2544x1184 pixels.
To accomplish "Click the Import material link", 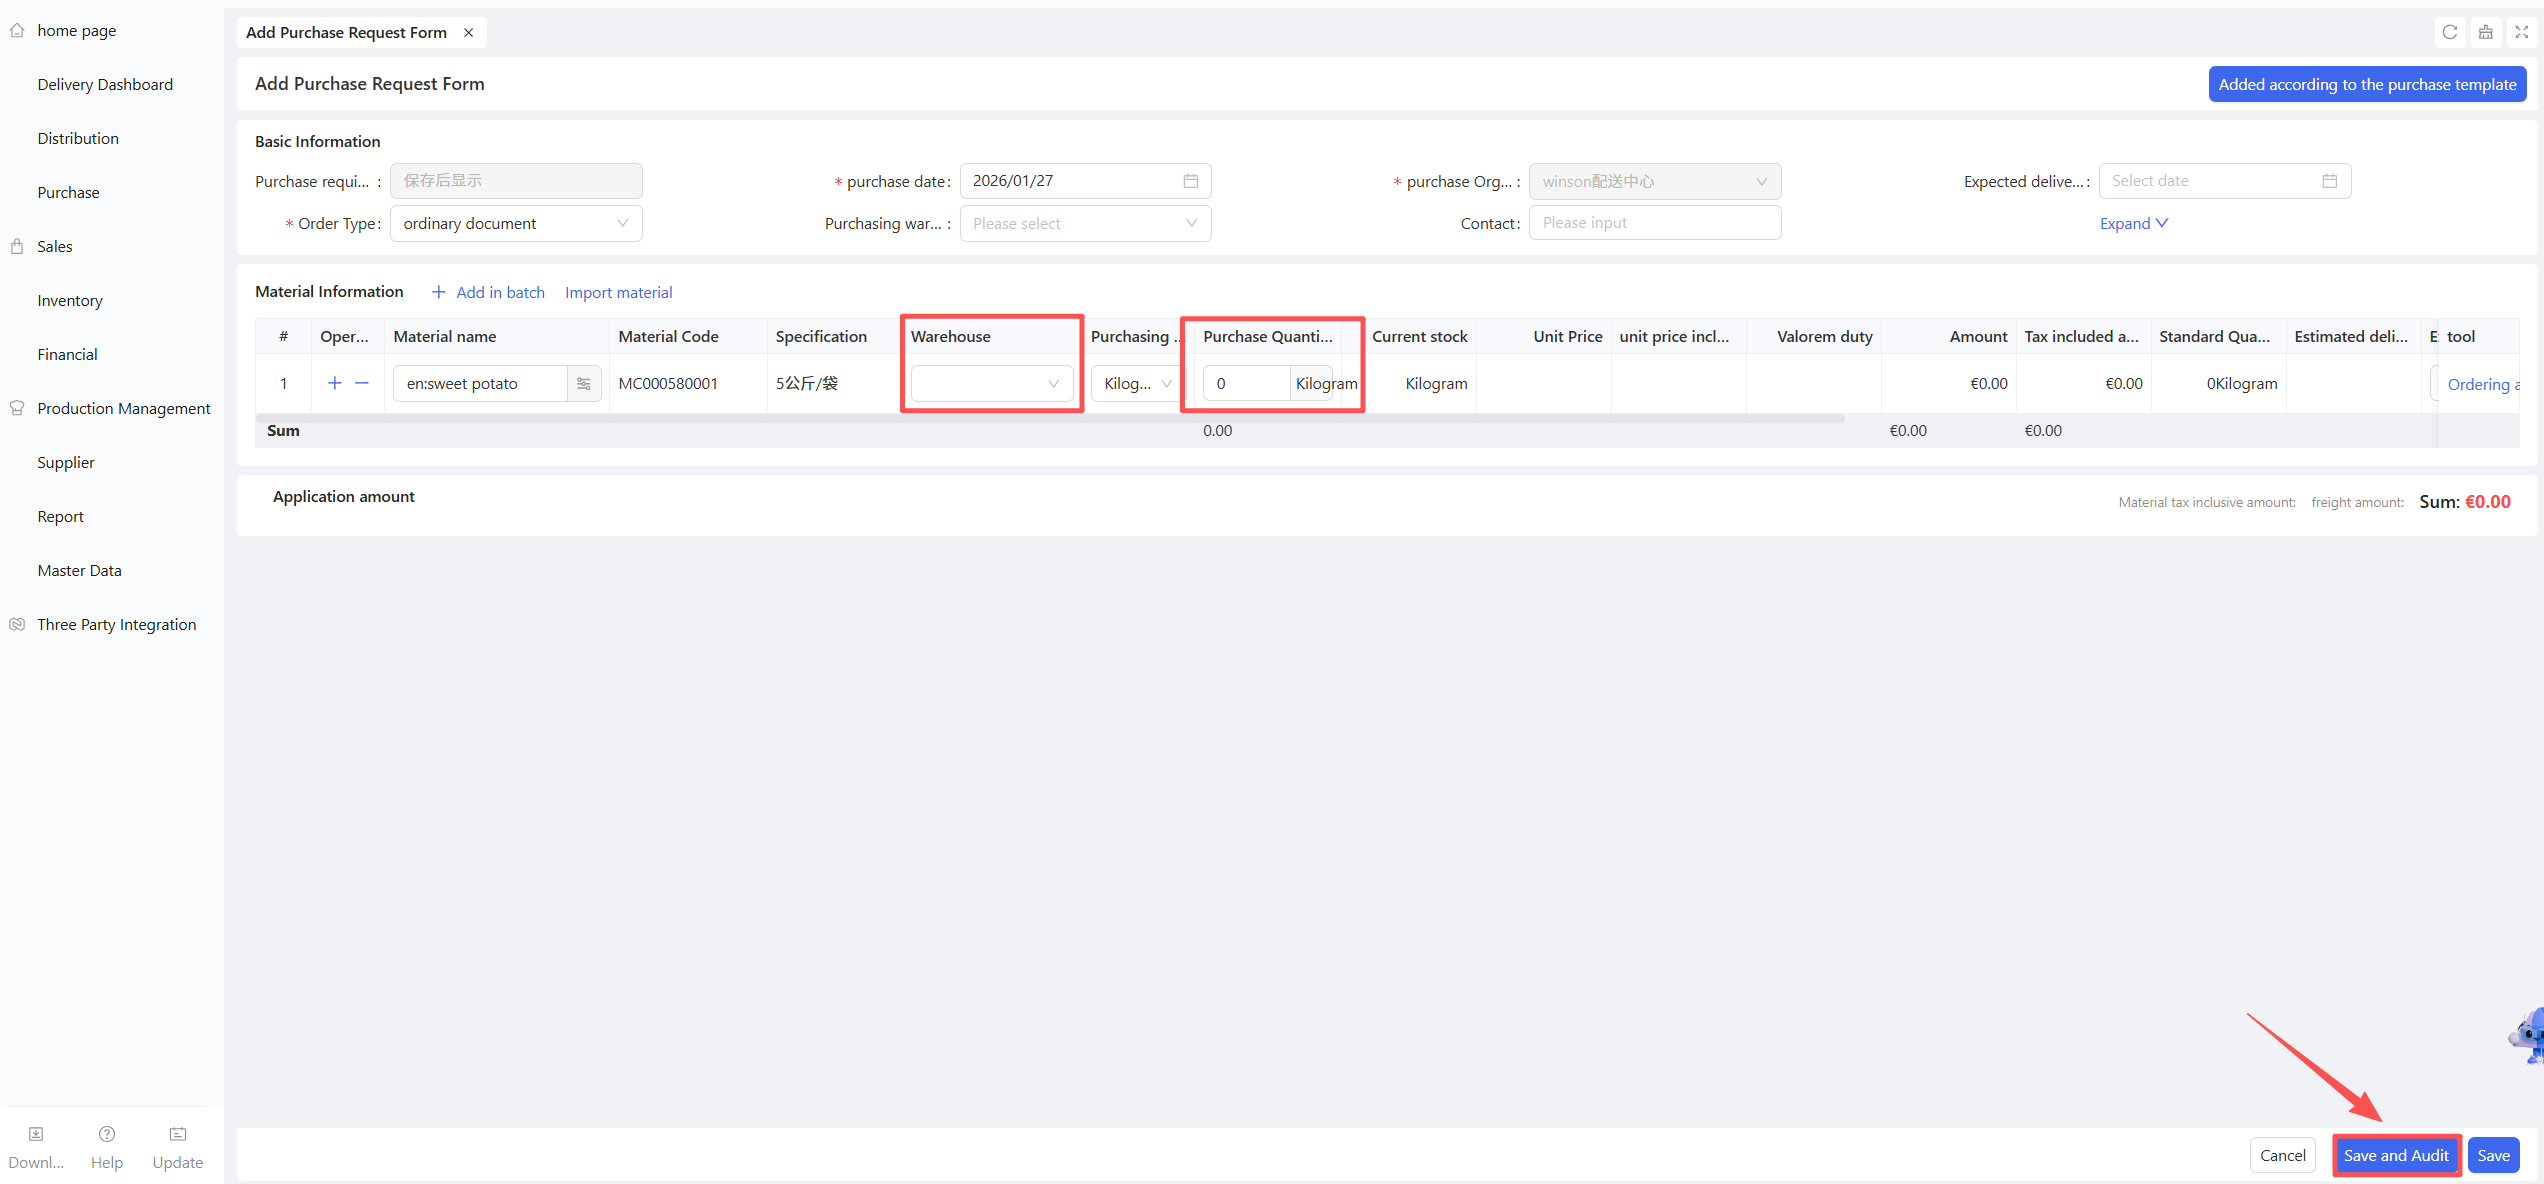I will click(618, 292).
